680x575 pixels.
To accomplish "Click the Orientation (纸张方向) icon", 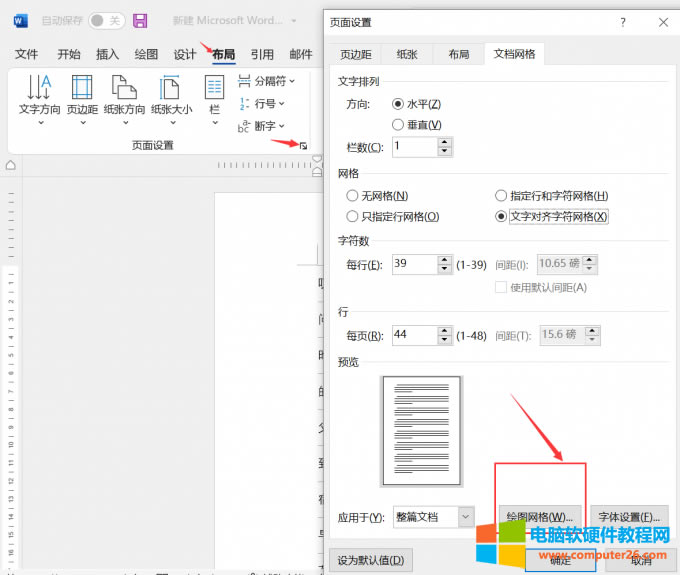I will point(124,90).
